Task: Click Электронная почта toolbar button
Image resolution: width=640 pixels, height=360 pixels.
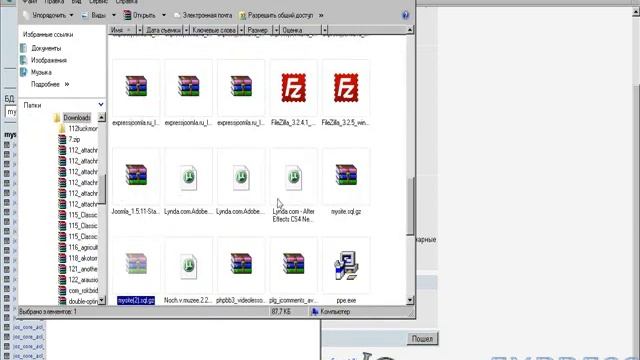Action: point(203,15)
